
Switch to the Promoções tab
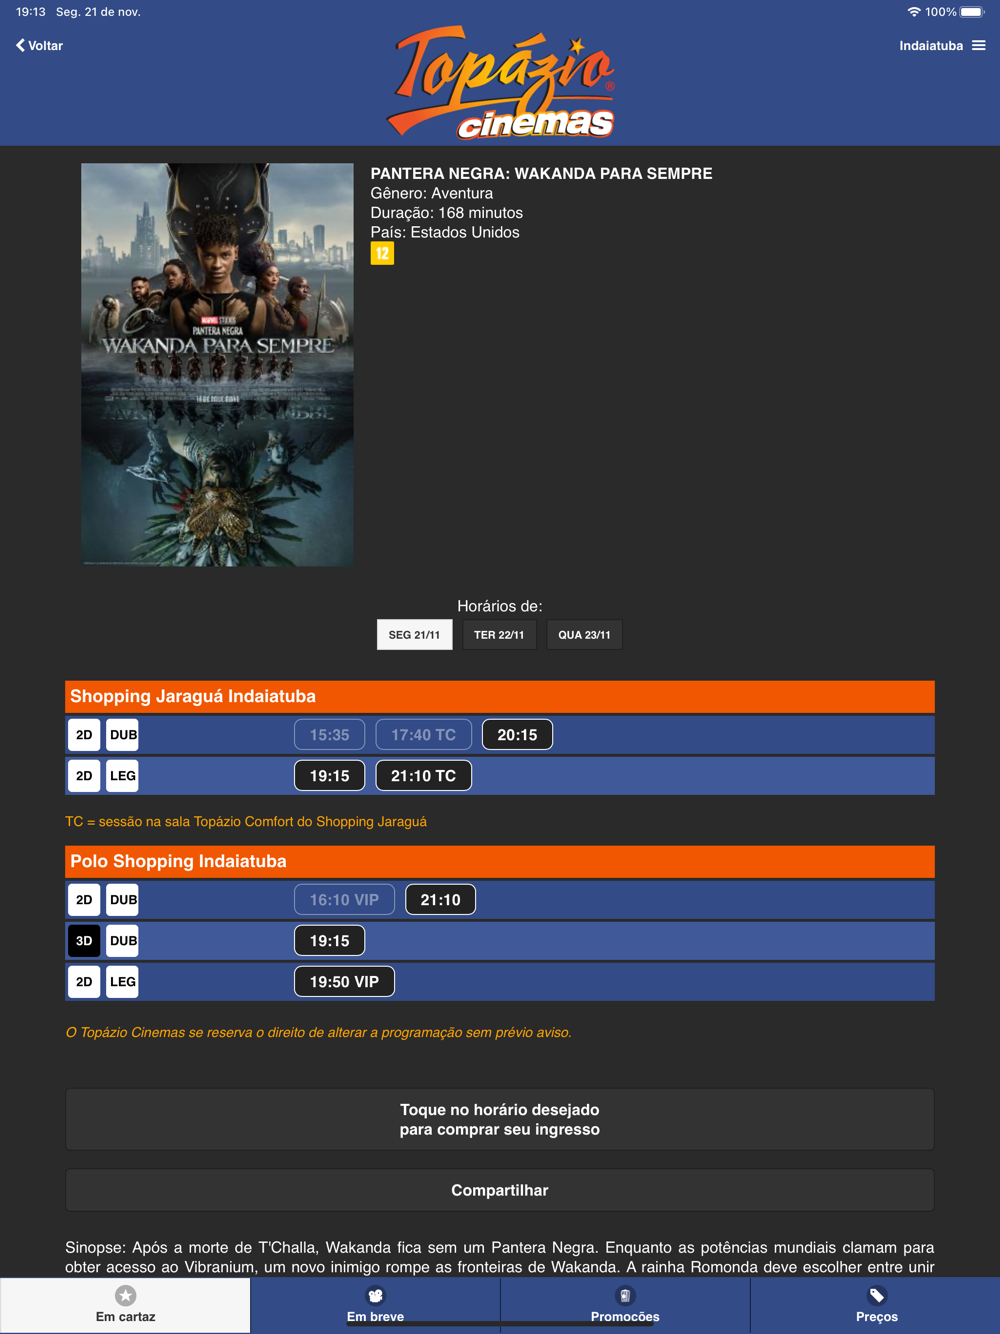pos(625,1305)
